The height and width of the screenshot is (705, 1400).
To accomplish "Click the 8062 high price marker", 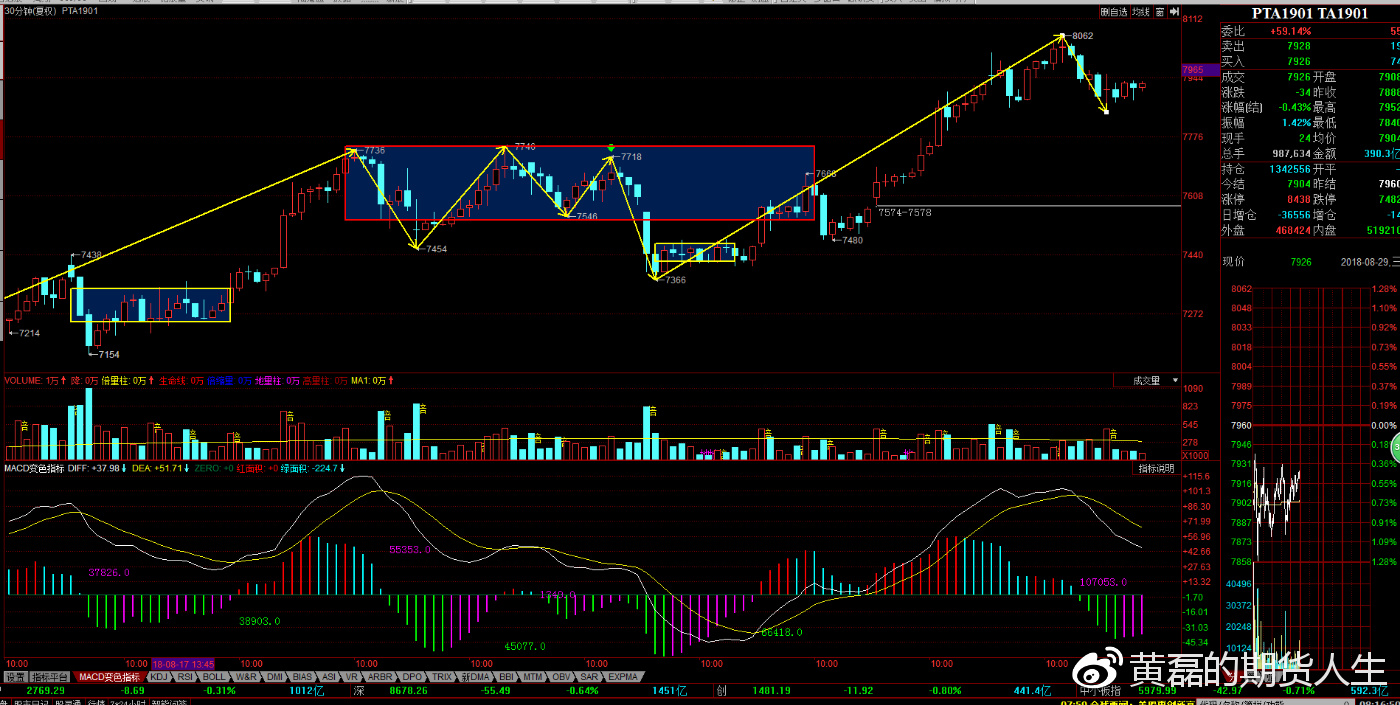I will pyautogui.click(x=1082, y=36).
